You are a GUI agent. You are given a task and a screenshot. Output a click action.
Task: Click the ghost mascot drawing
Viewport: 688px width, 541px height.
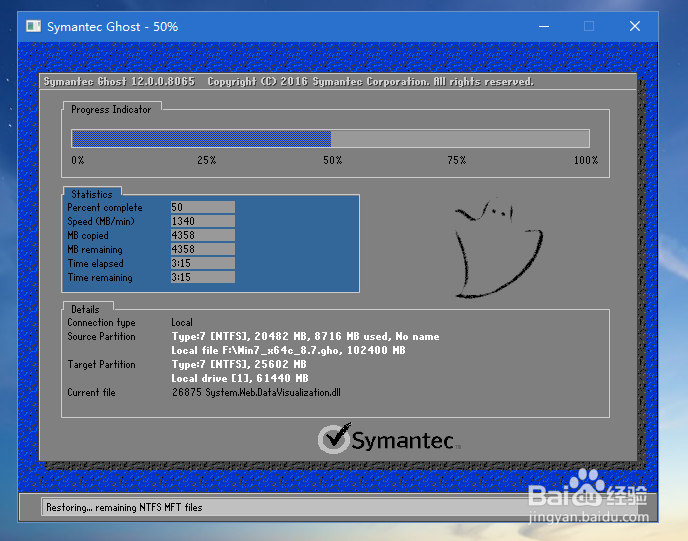point(499,248)
